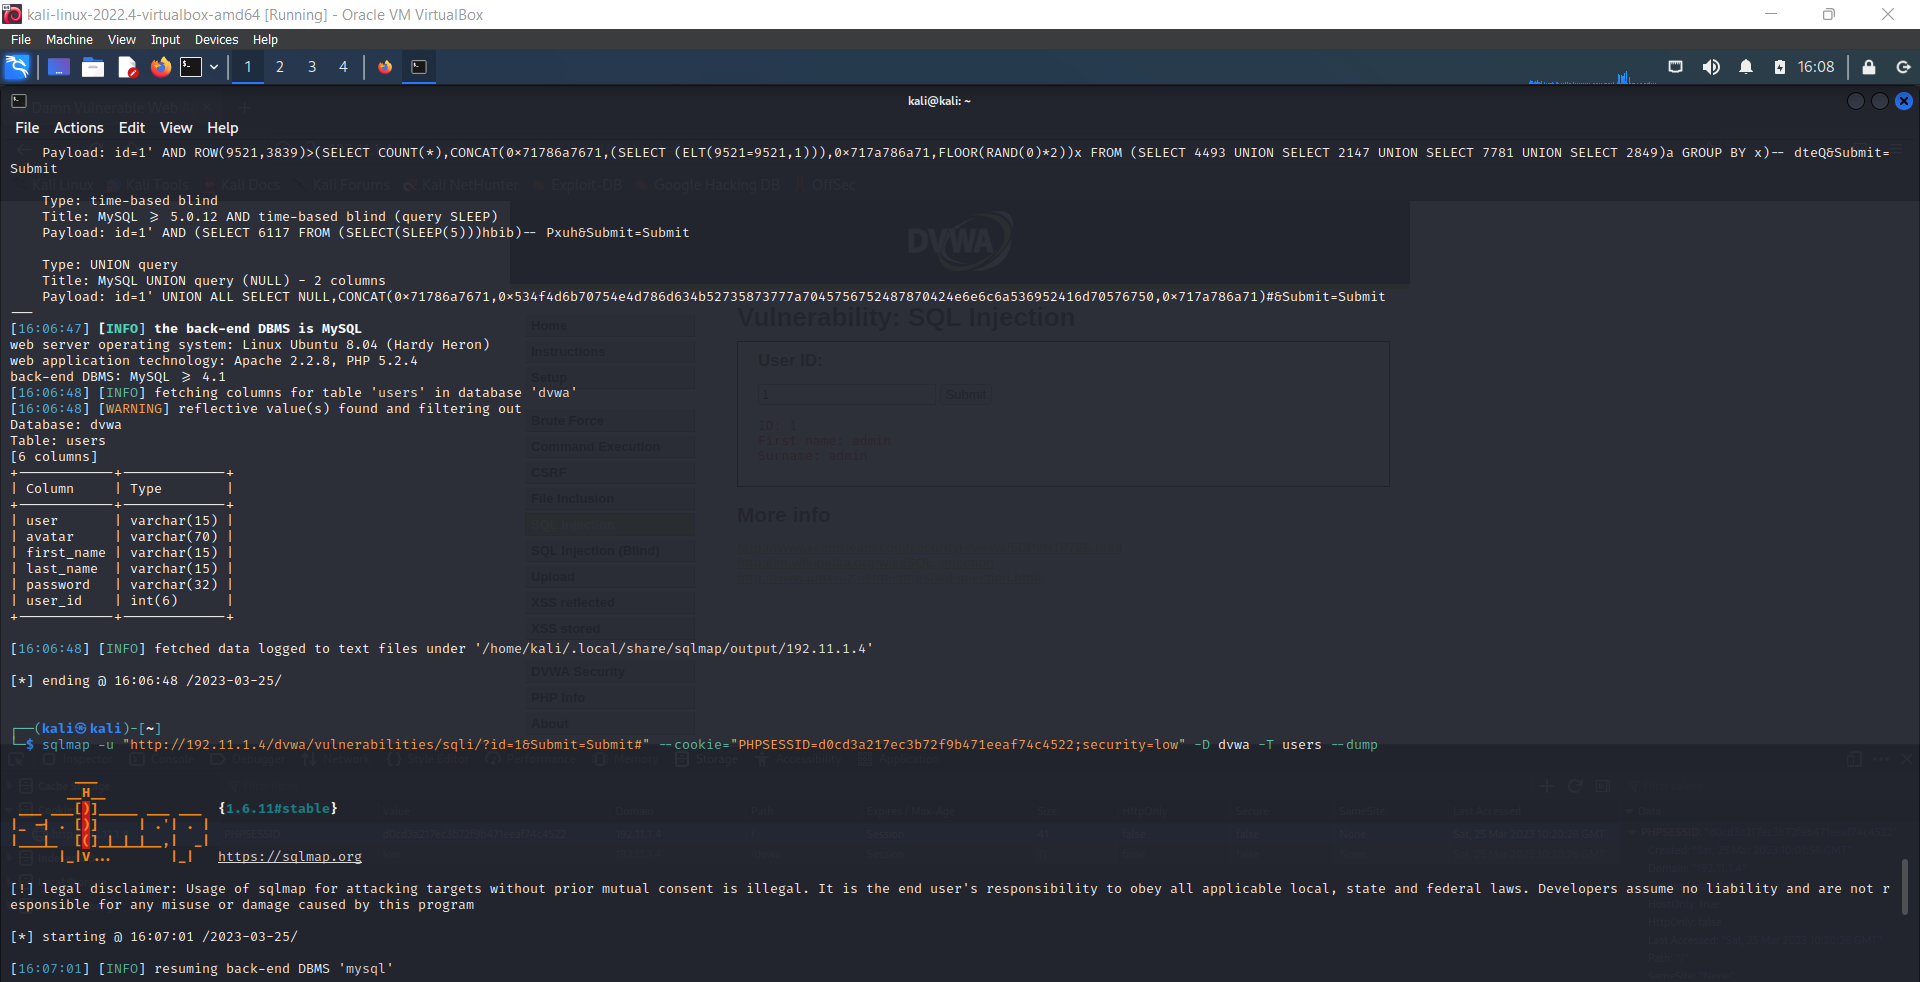The height and width of the screenshot is (982, 1920).
Task: Check the battery status icon
Action: [x=1780, y=67]
